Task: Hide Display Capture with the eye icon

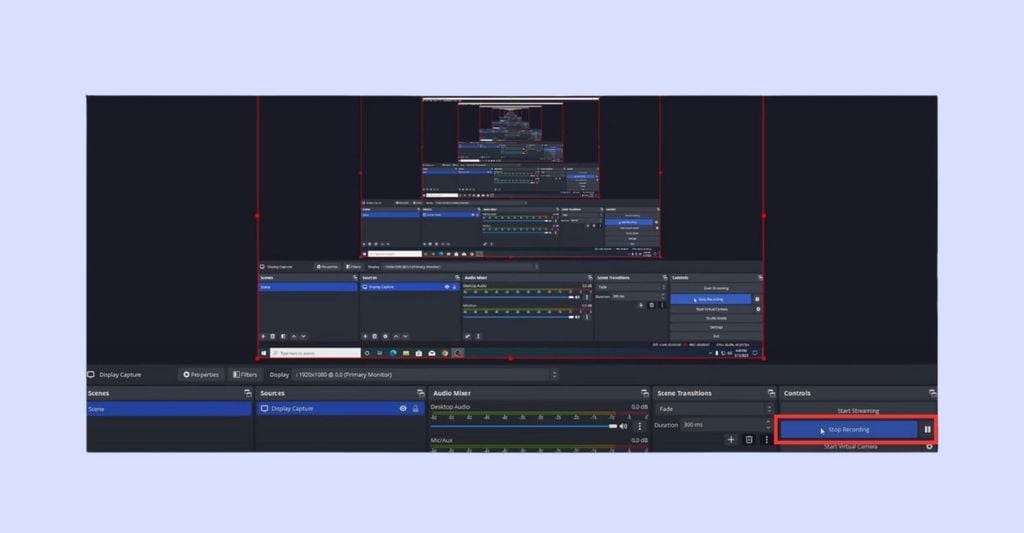Action: (x=403, y=409)
